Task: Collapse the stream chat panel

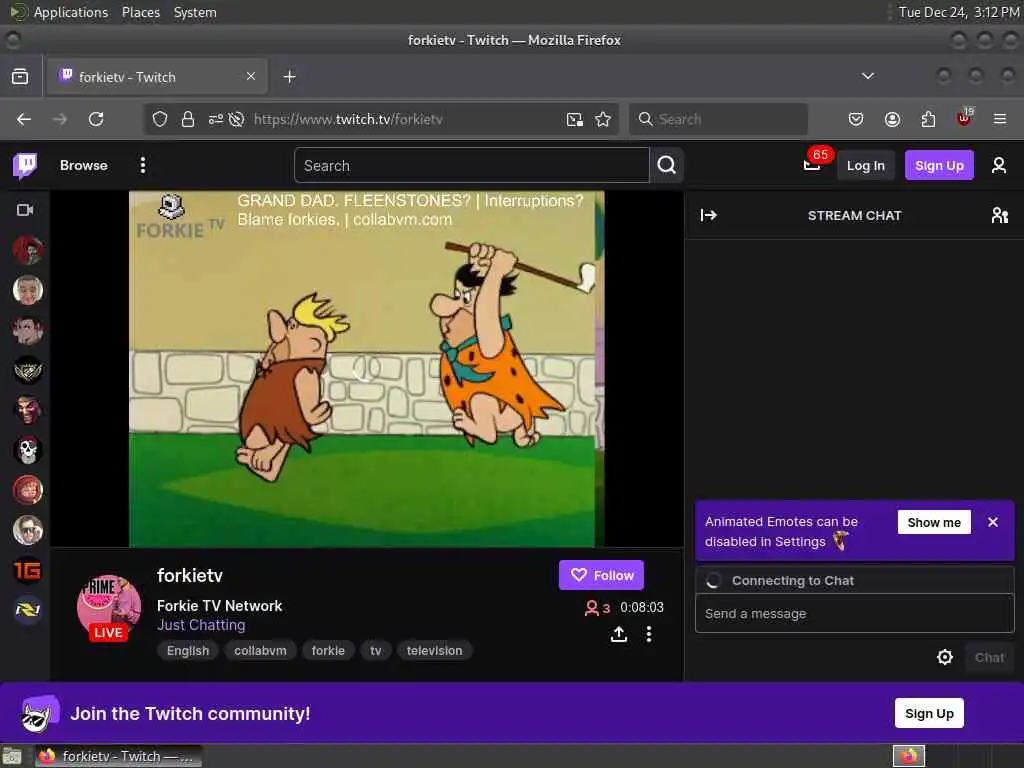Action: pos(709,216)
